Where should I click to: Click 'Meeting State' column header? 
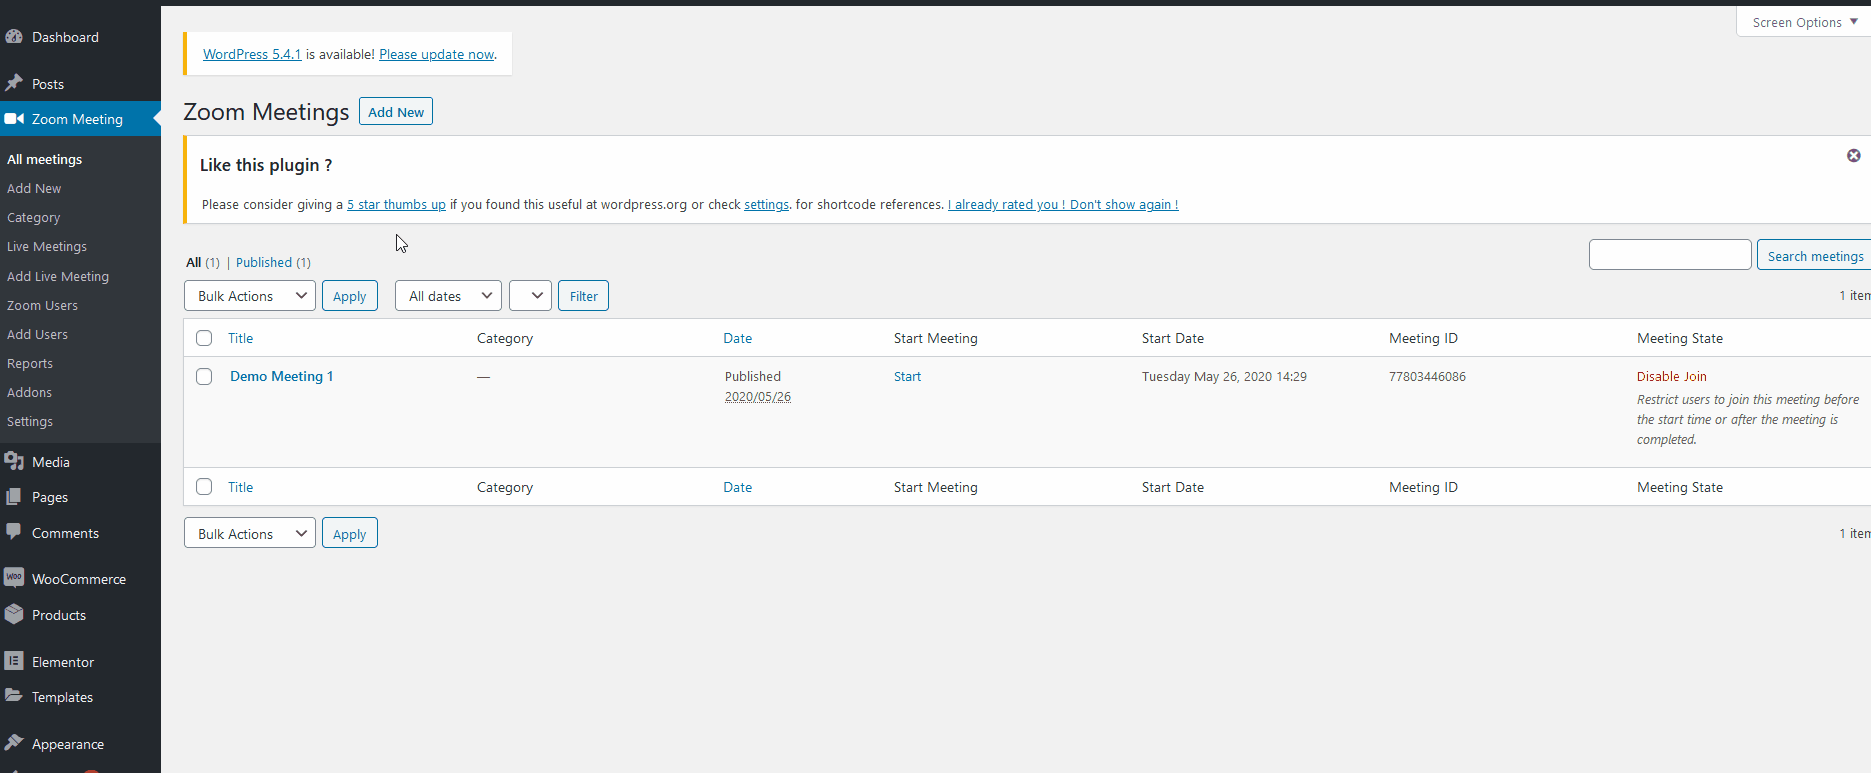click(1679, 338)
